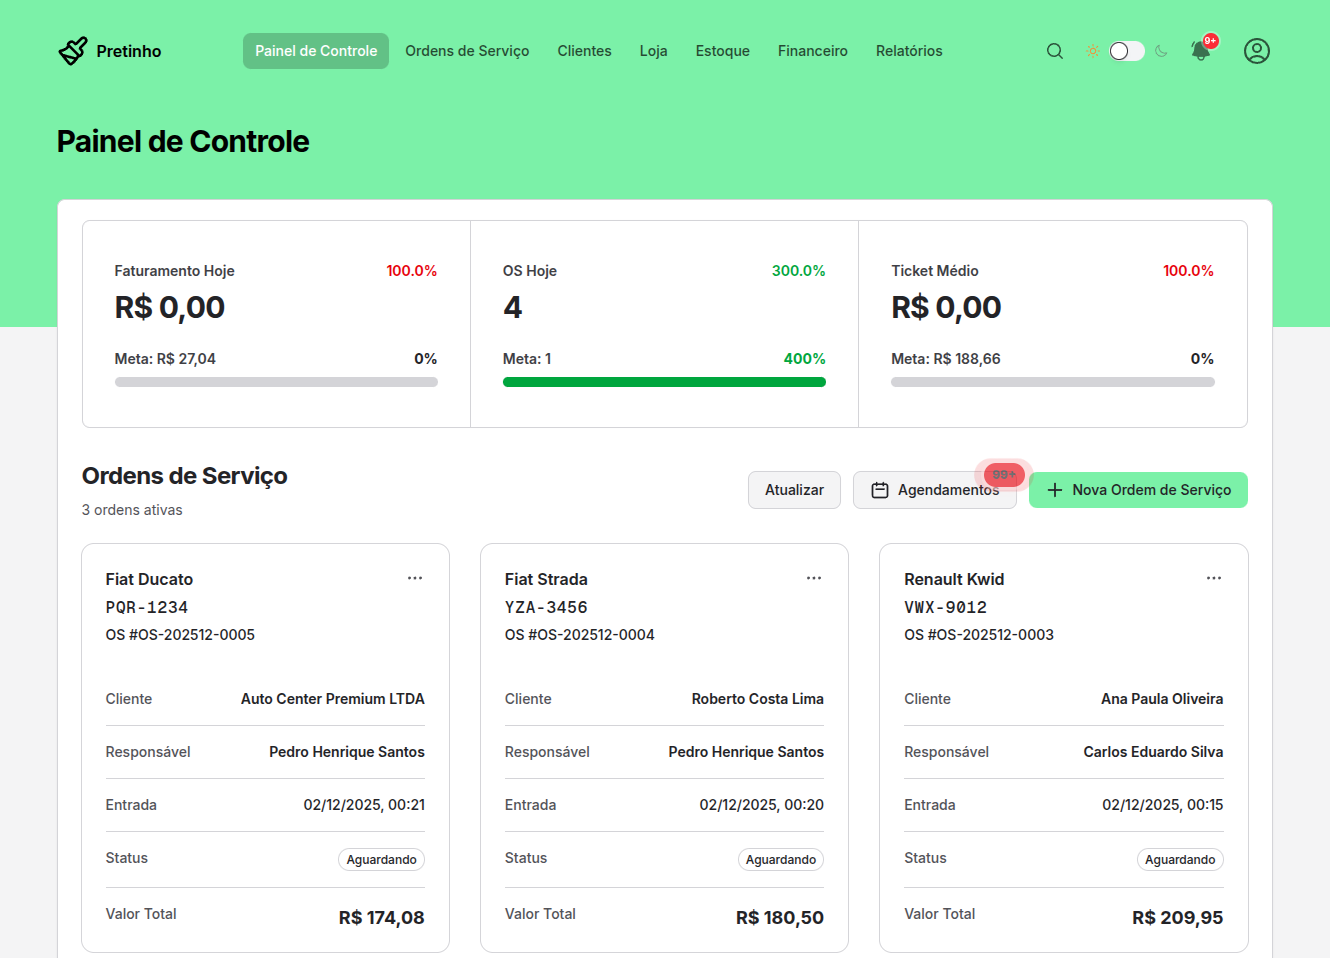Open notifications bell
Image resolution: width=1330 pixels, height=958 pixels.
(x=1200, y=51)
